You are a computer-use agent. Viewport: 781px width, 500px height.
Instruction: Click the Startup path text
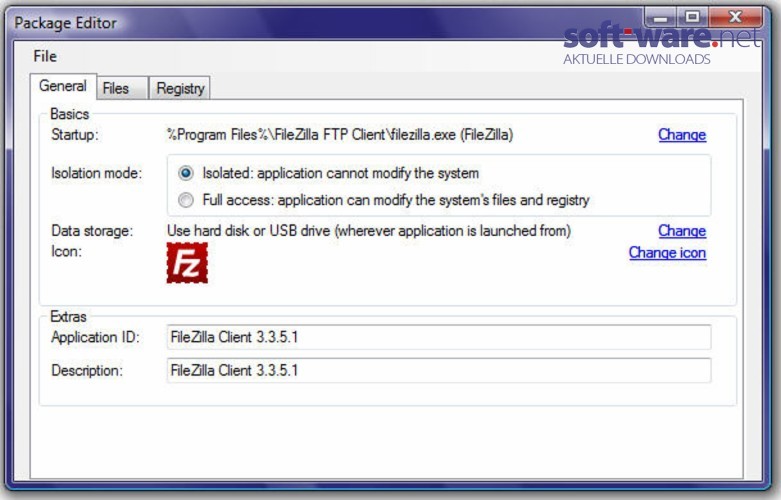coord(340,134)
